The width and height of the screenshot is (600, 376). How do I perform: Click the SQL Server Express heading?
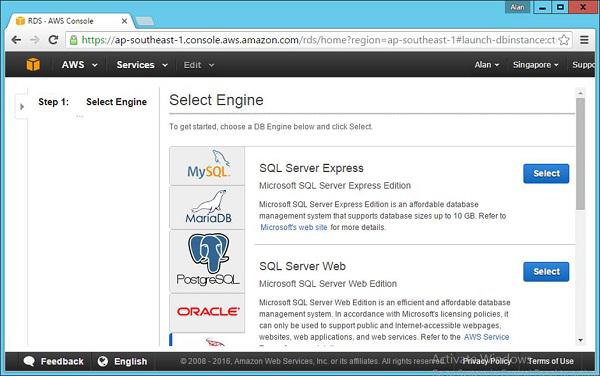[x=311, y=168]
